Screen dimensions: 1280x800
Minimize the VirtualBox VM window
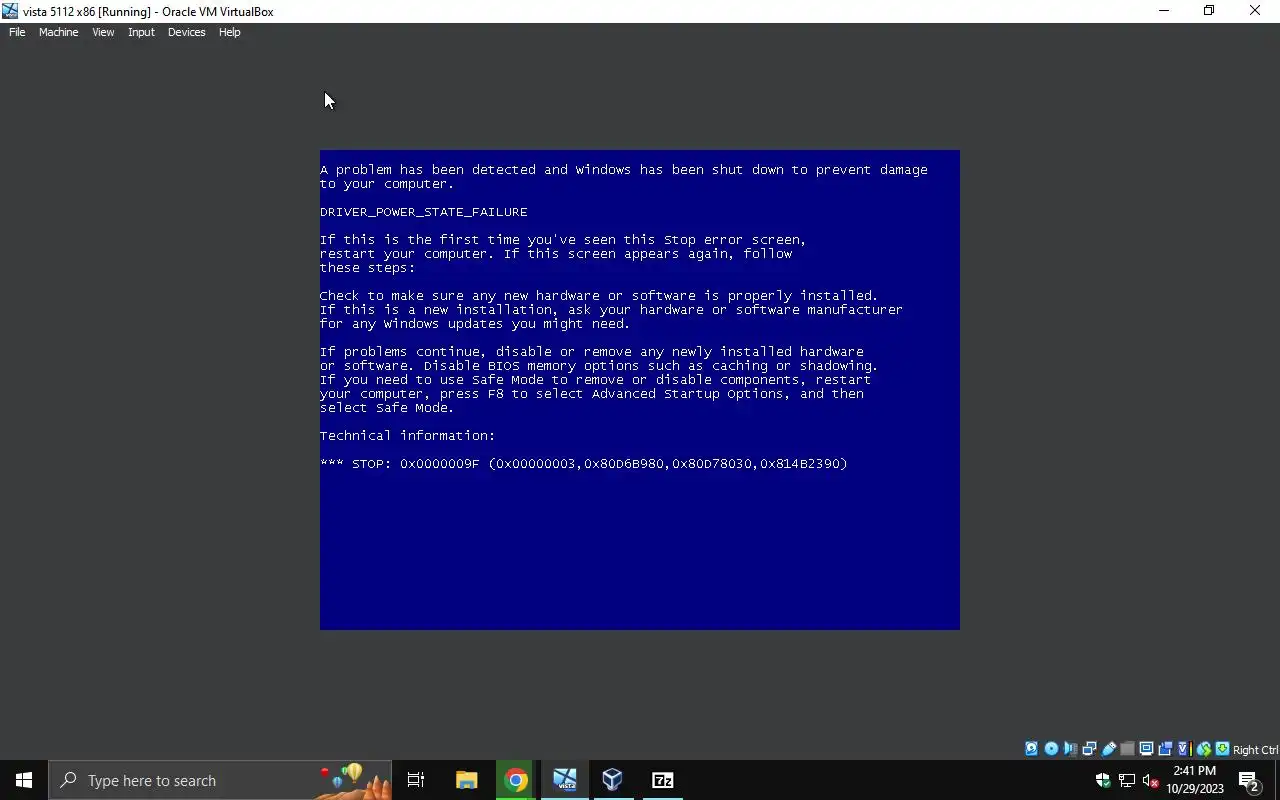coord(1163,11)
